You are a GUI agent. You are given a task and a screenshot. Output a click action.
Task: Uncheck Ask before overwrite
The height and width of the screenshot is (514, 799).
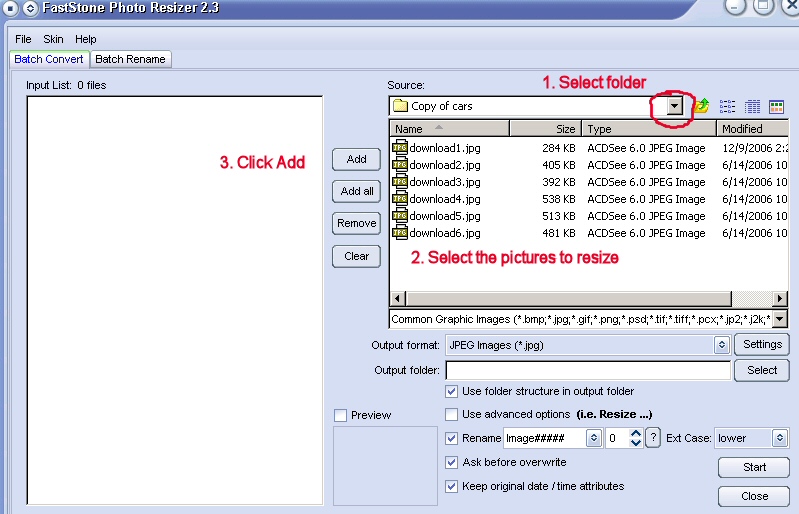pos(452,462)
